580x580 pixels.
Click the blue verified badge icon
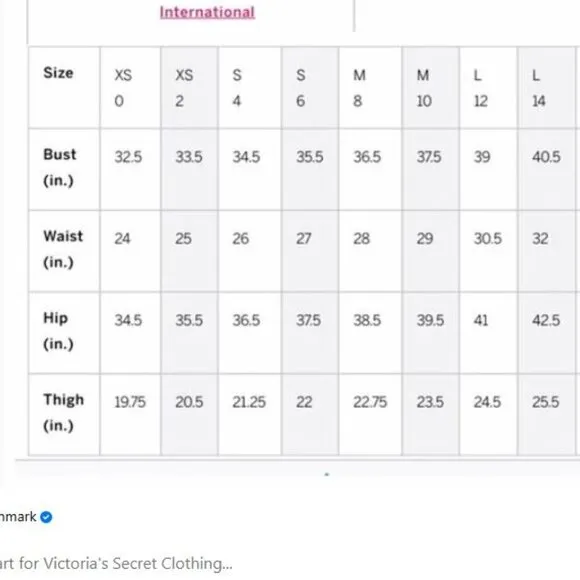tap(46, 517)
